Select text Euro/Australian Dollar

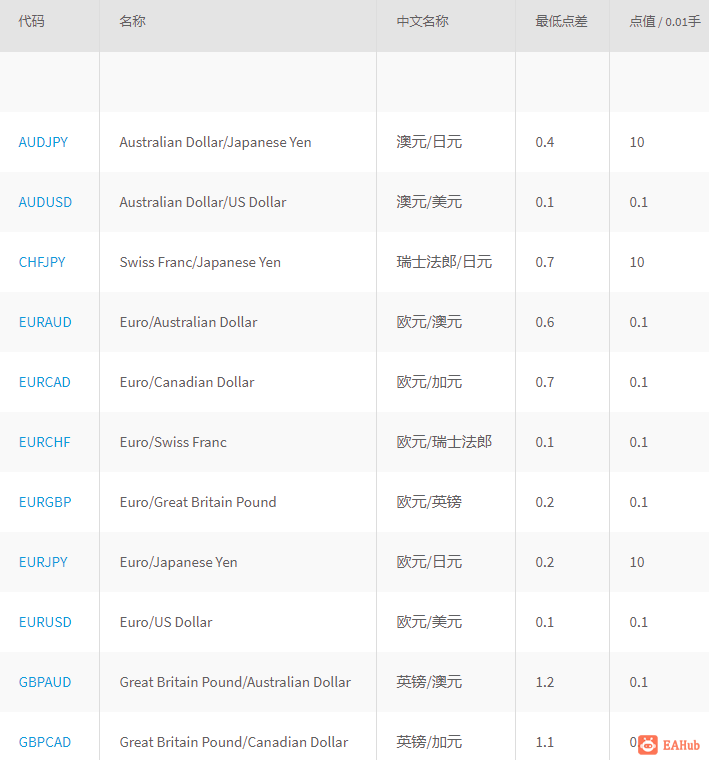point(189,322)
